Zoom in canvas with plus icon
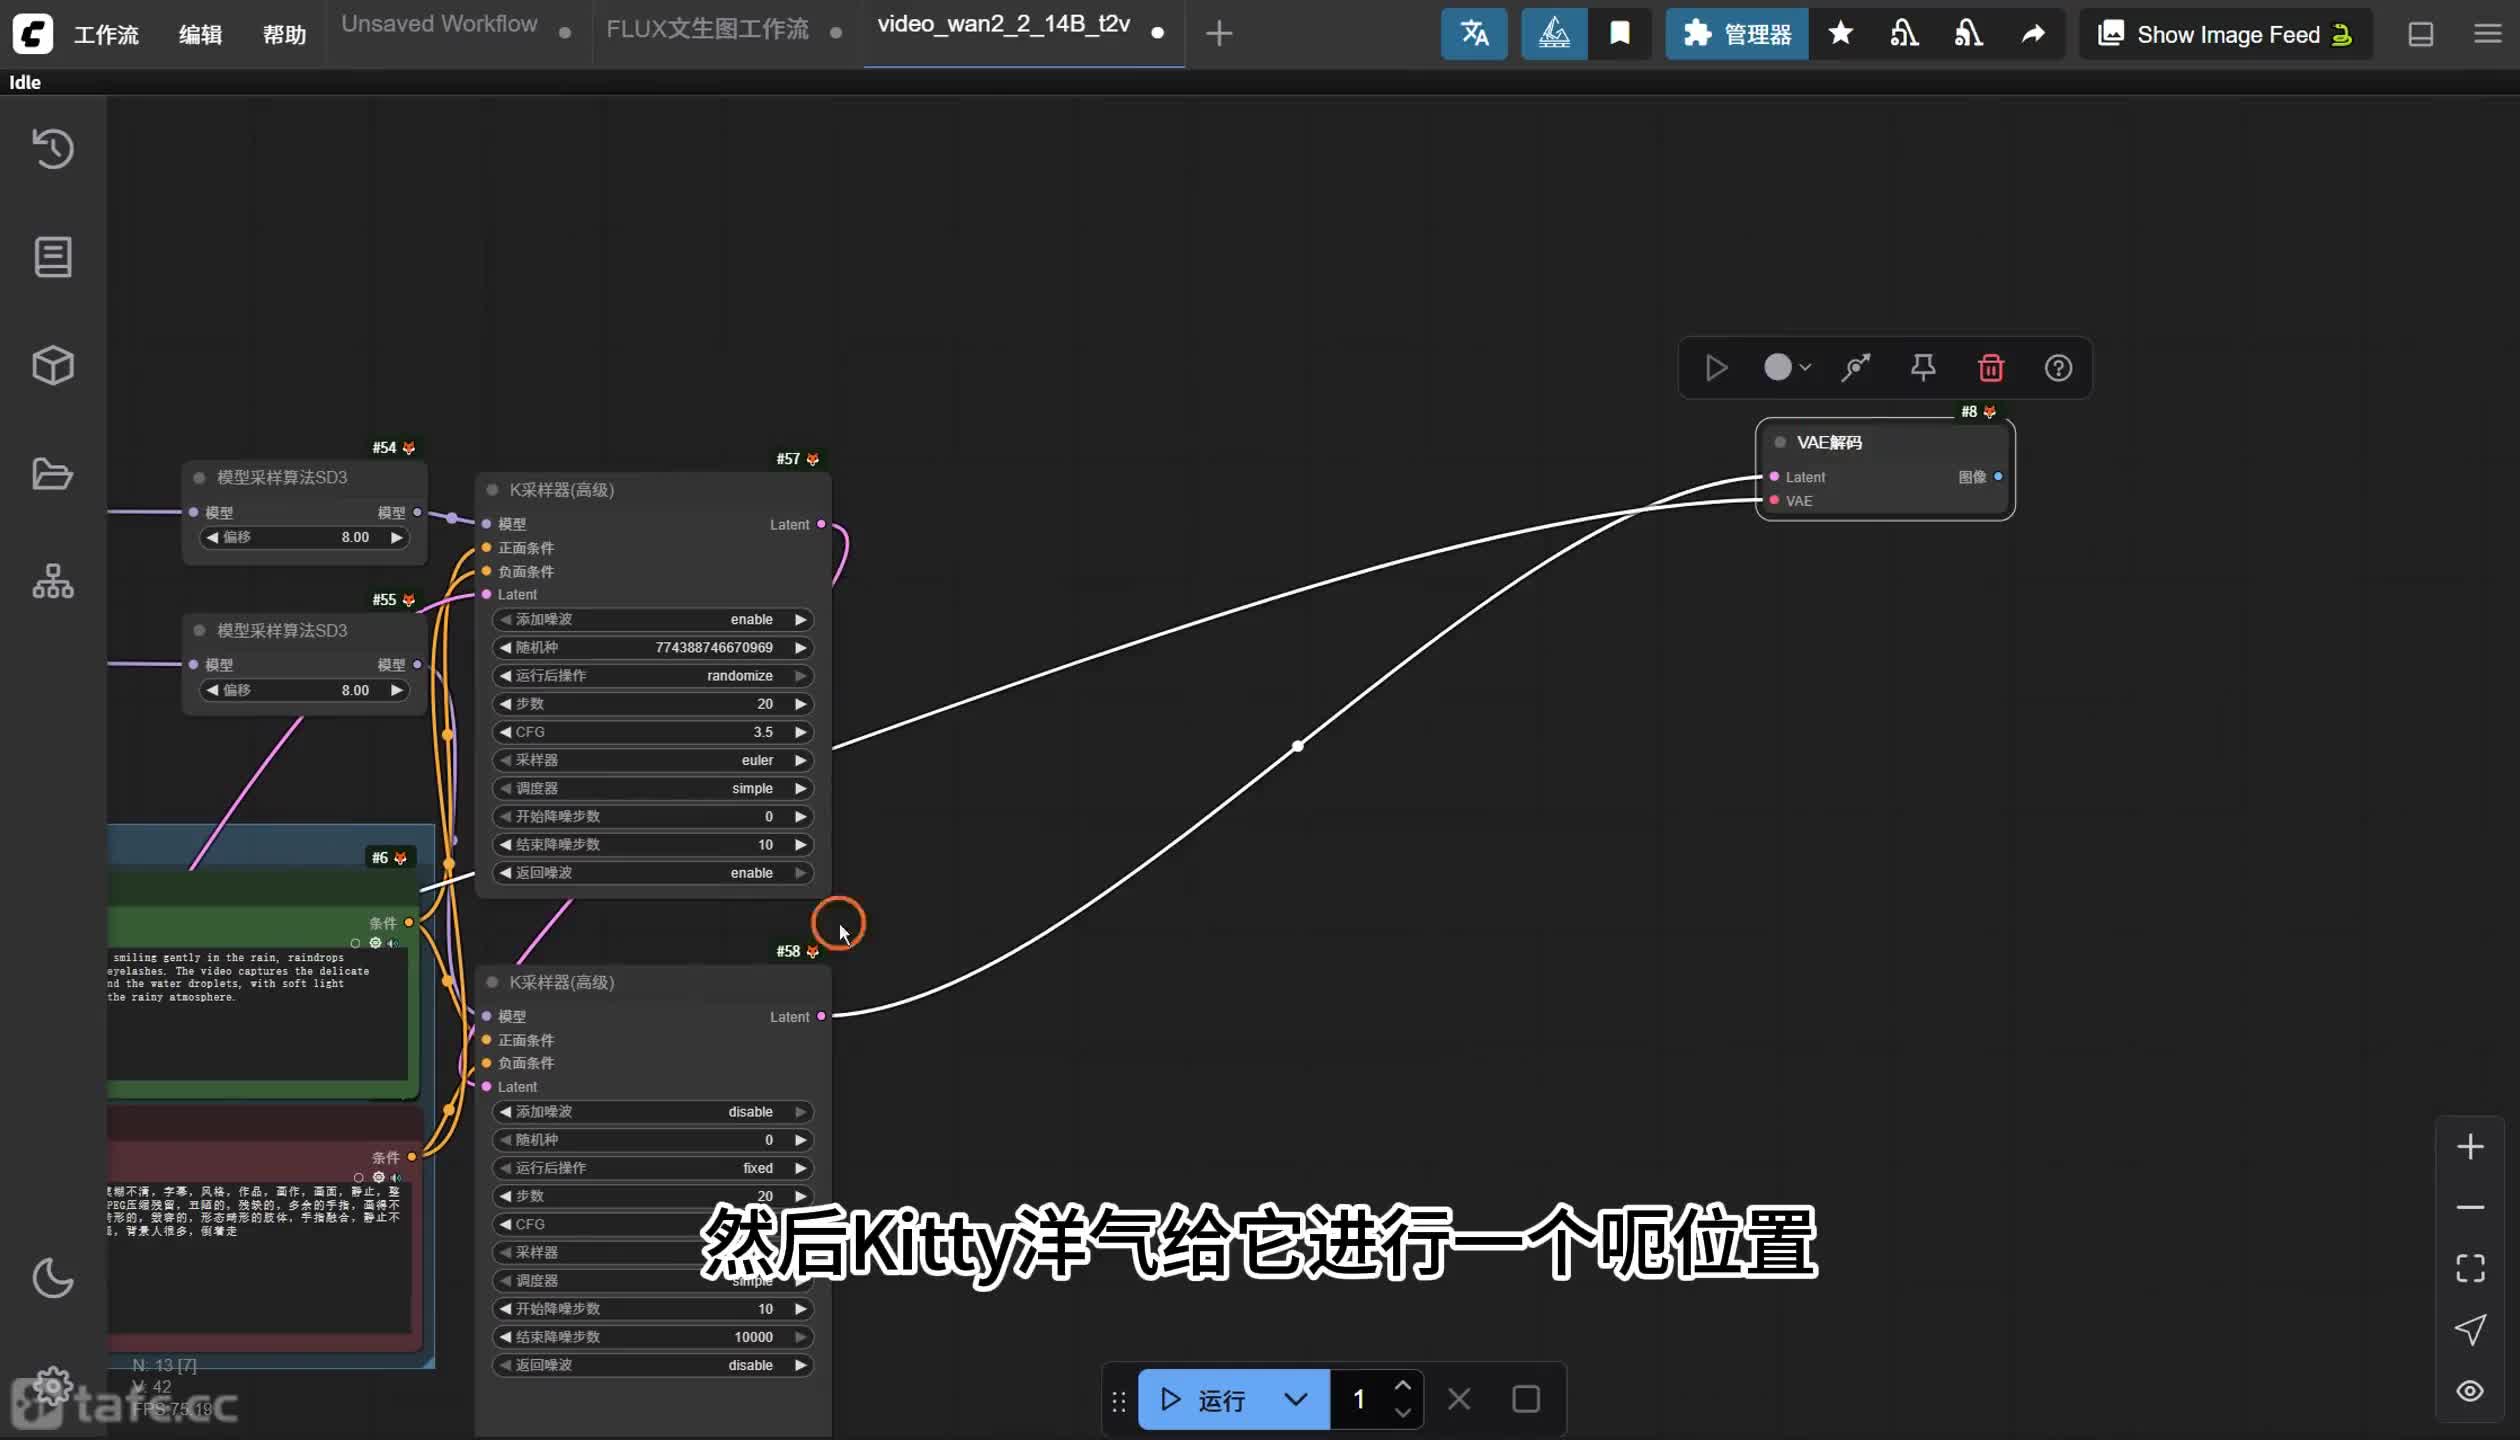This screenshot has height=1440, width=2520. 2470,1146
